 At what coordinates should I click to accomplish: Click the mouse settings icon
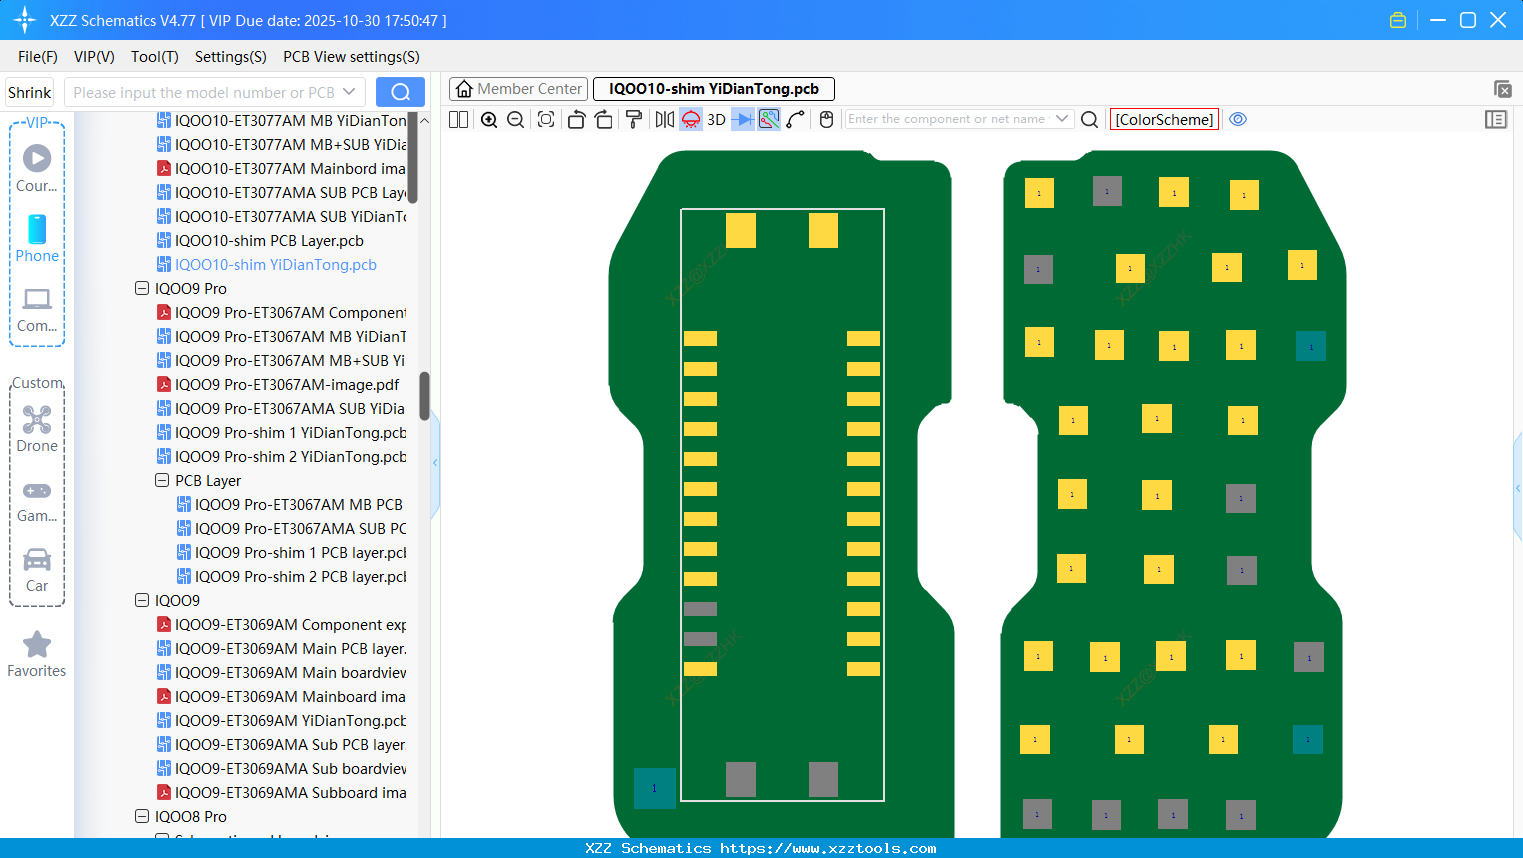[826, 120]
